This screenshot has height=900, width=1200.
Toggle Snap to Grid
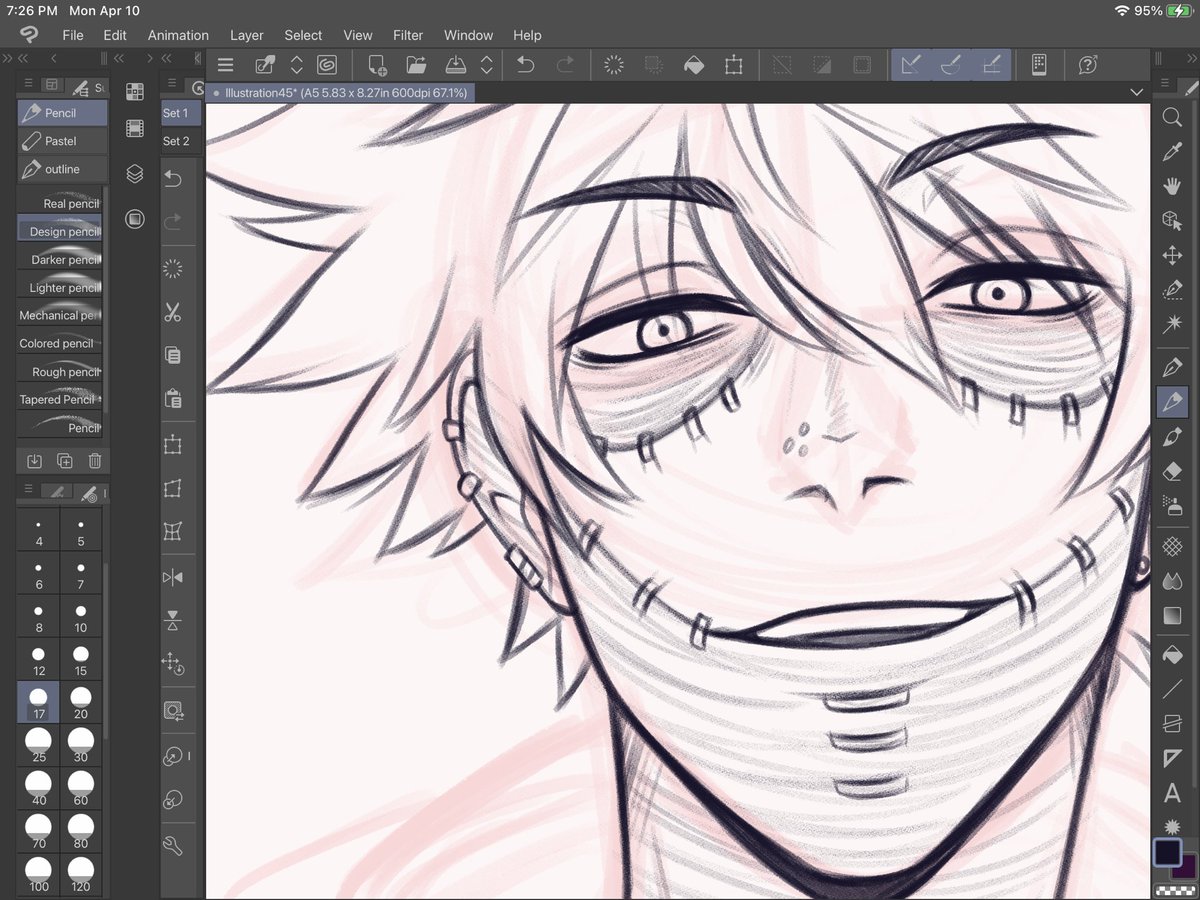[991, 65]
